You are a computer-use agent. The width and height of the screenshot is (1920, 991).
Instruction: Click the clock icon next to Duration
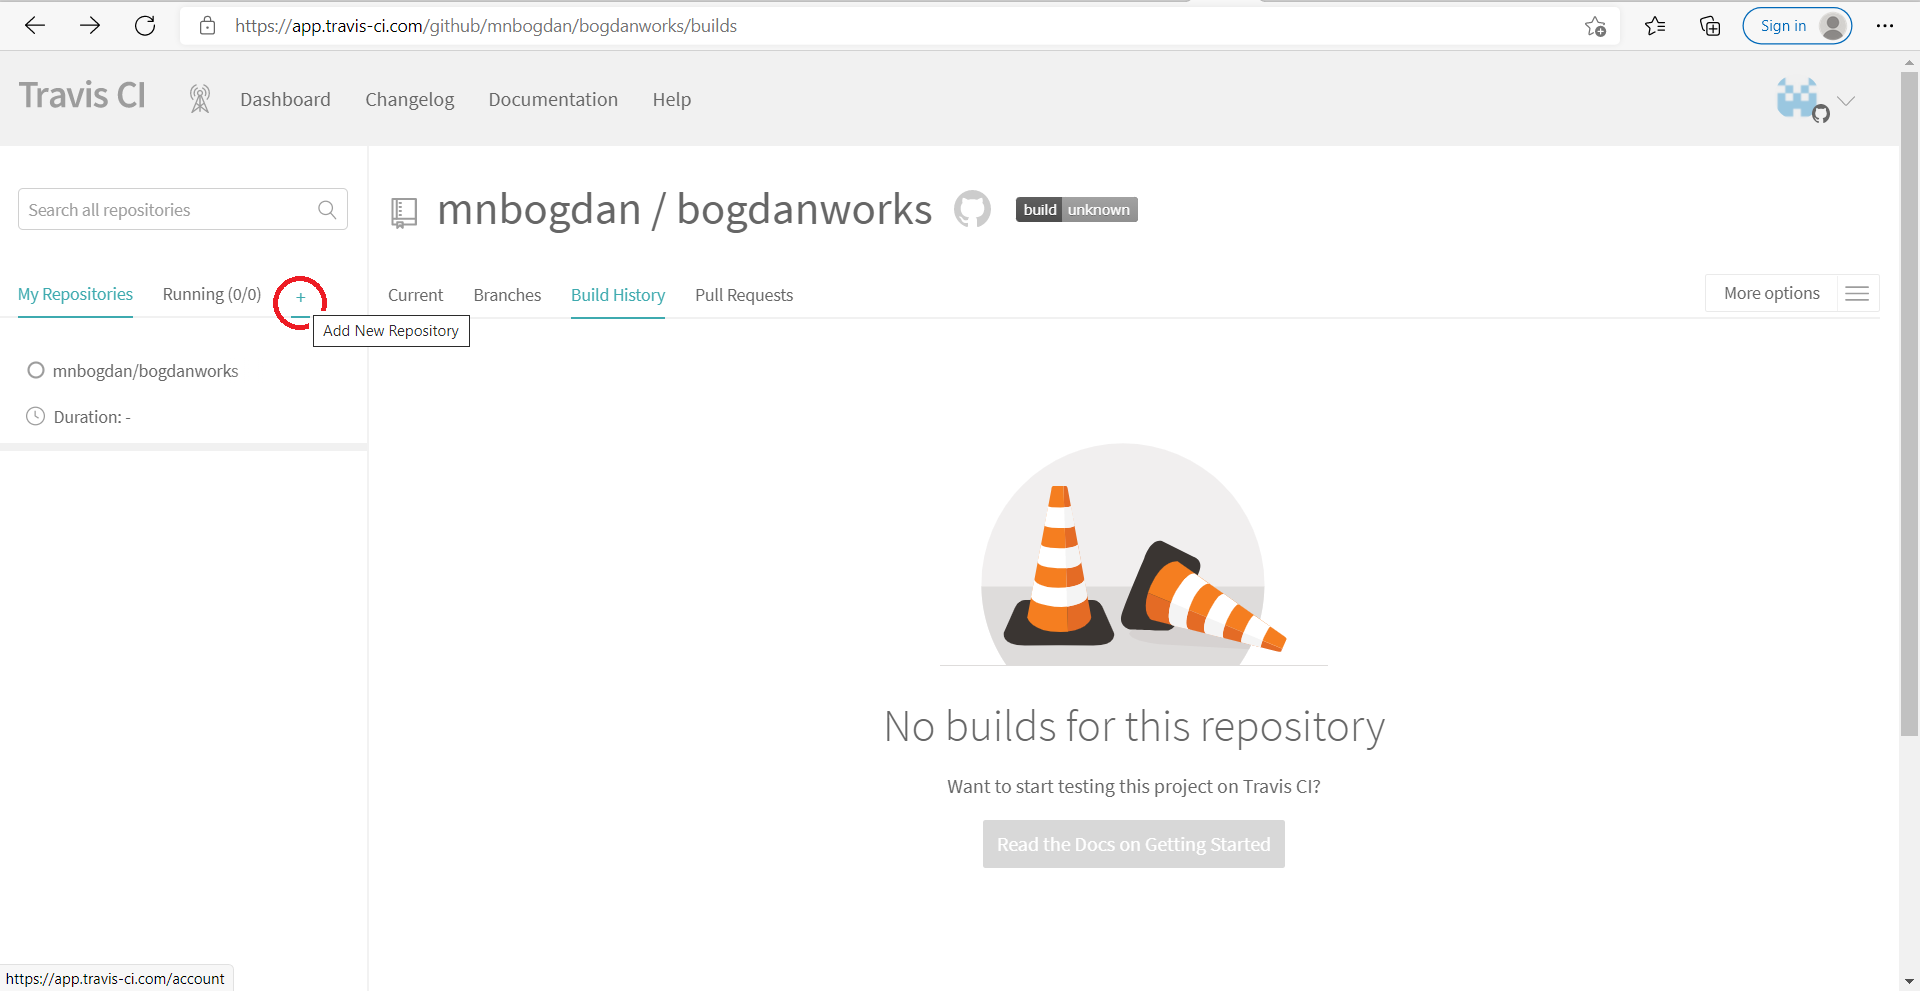[35, 416]
